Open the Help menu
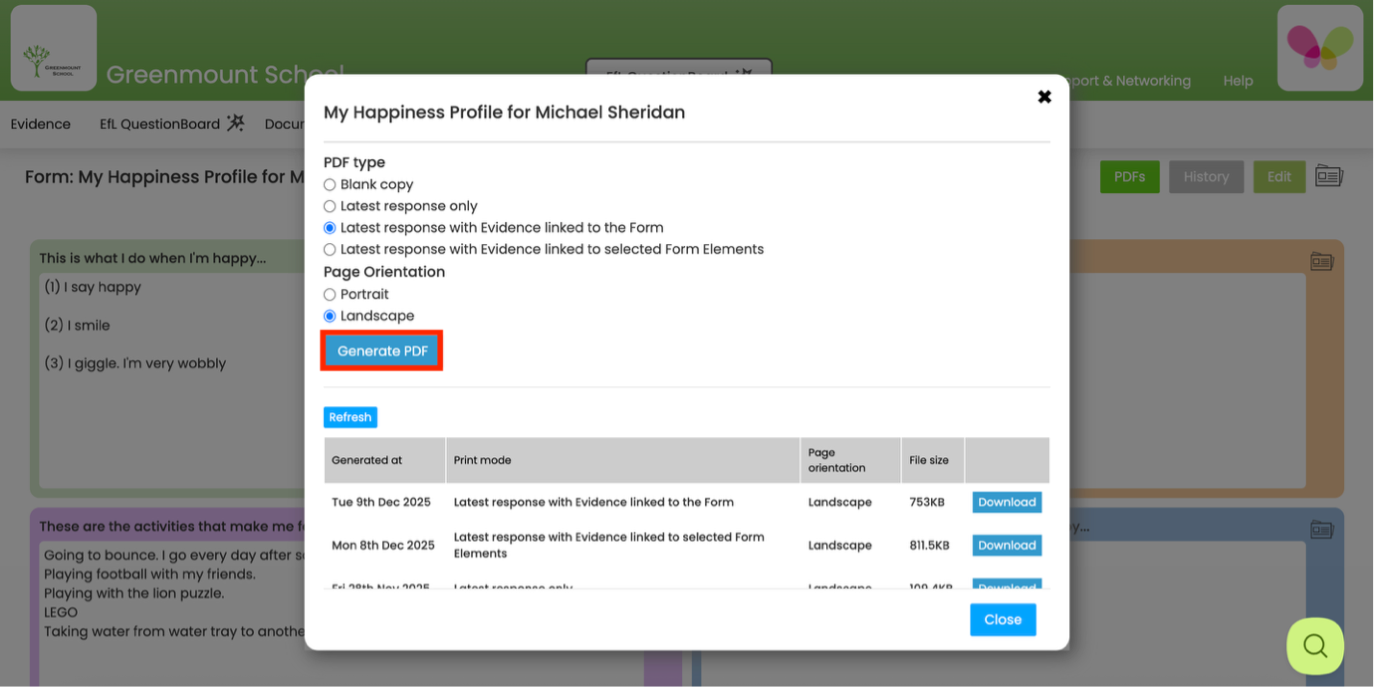 tap(1237, 81)
